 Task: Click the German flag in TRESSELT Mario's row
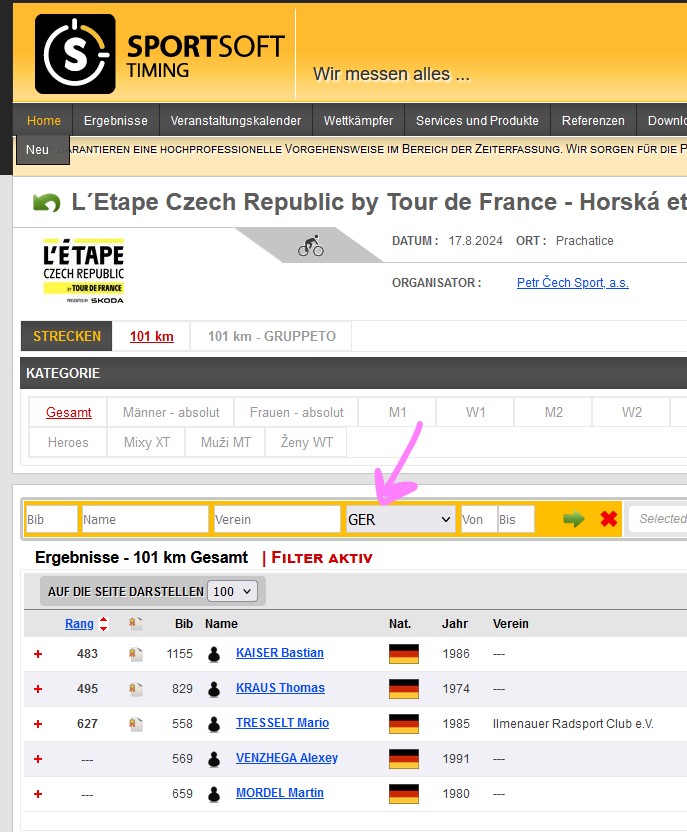click(403, 723)
